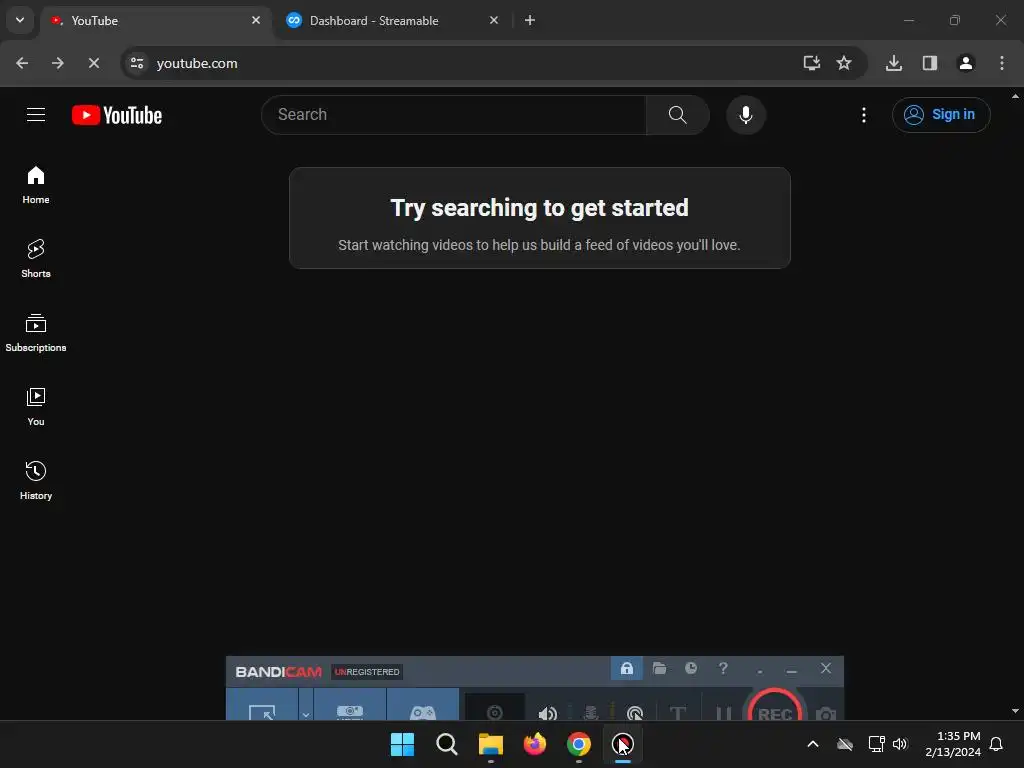Screen dimensions: 1024x768
Task: Open the You section in sidebar
Action: tap(36, 406)
